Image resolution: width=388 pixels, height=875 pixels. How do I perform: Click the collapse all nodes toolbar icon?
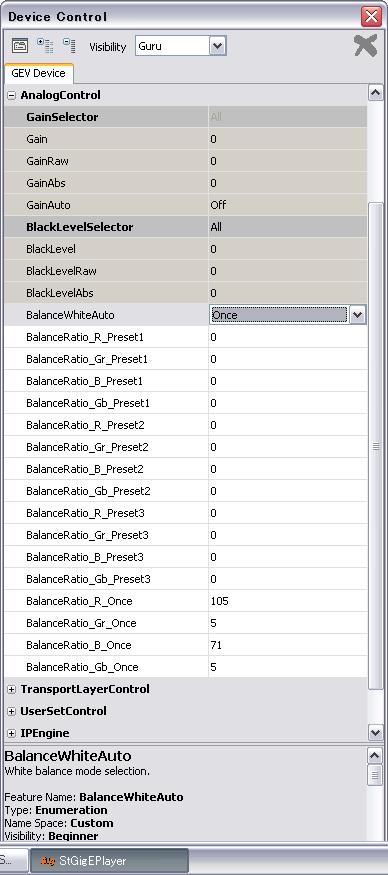click(69, 46)
